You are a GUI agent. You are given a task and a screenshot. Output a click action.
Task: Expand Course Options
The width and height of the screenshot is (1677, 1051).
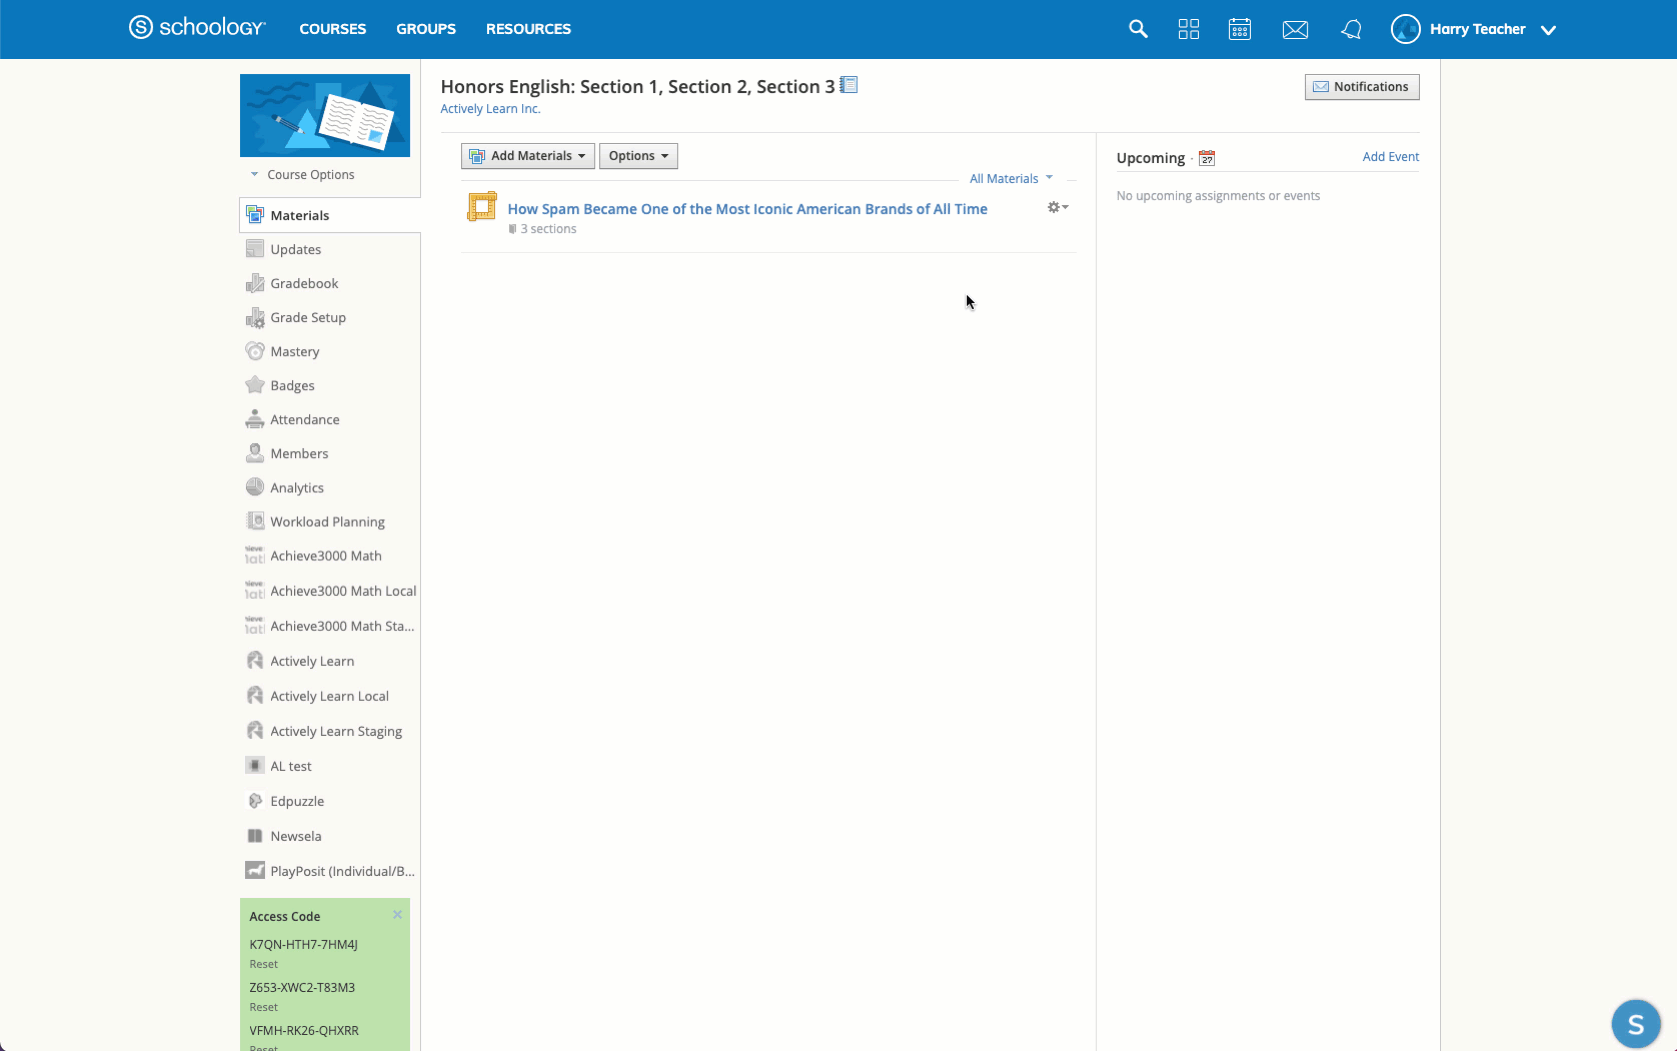303,174
